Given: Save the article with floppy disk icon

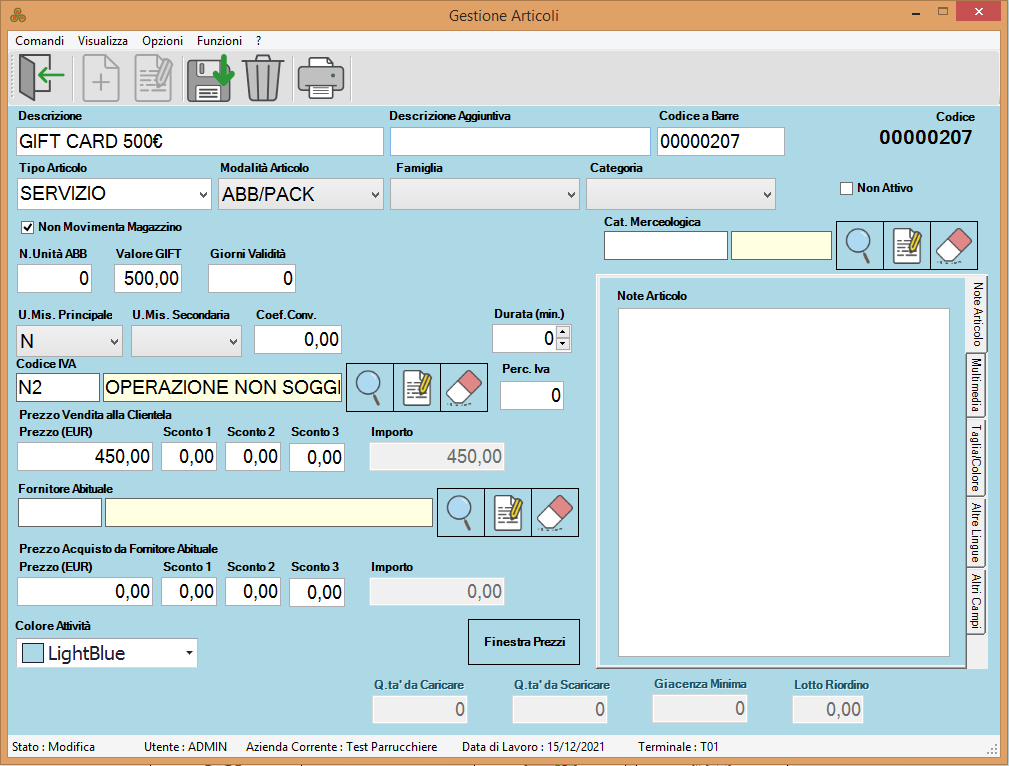Looking at the screenshot, I should click(209, 78).
